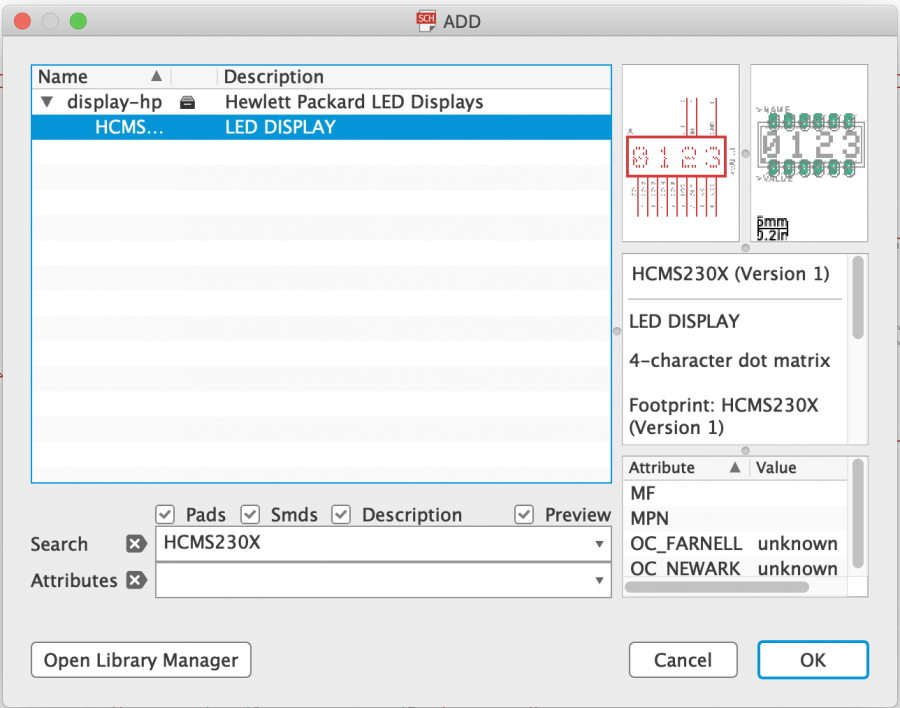Click the Cancel button

coord(683,660)
